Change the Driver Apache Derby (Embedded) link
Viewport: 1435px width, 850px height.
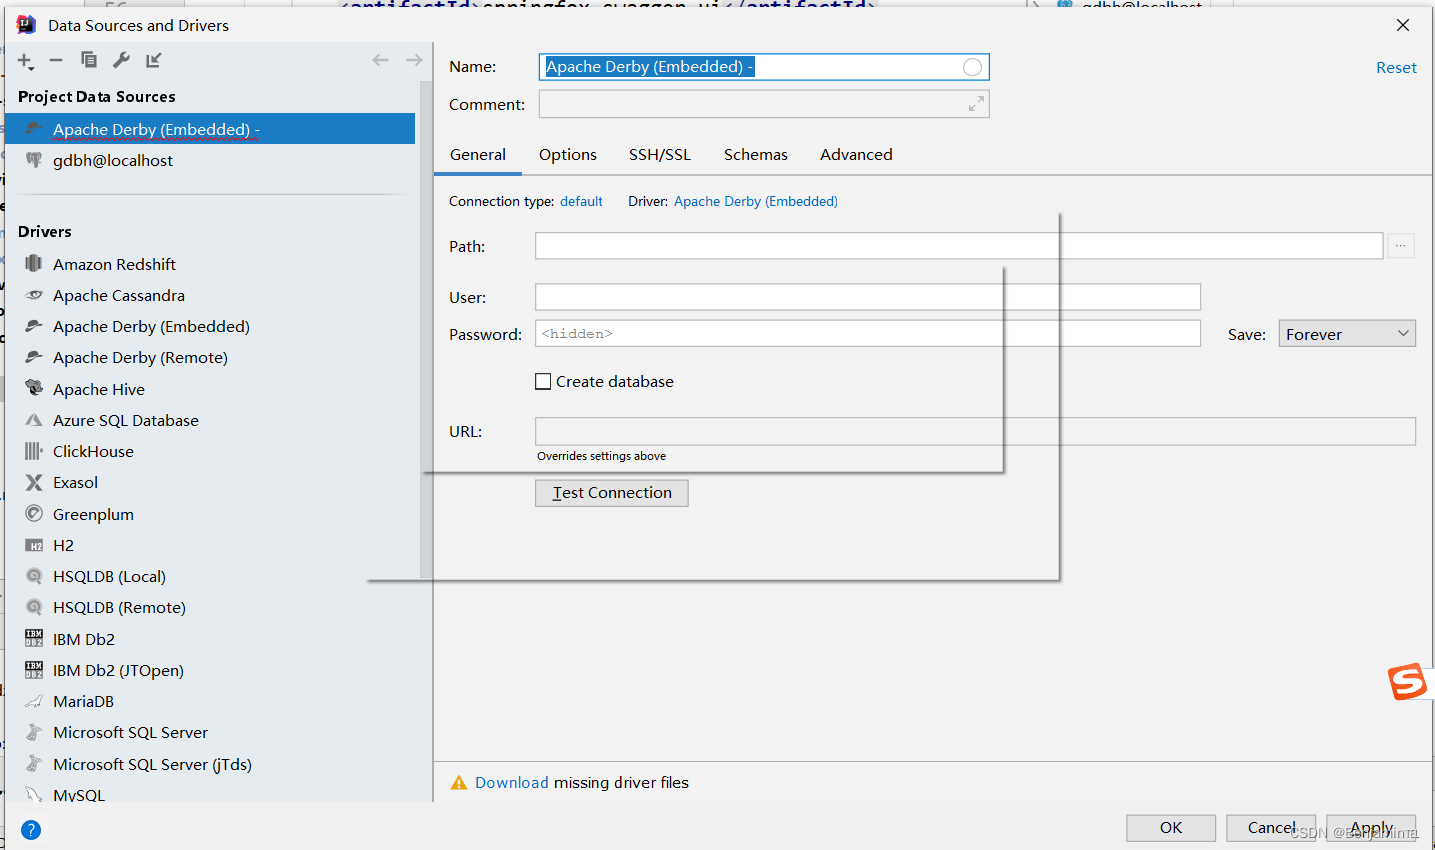(x=756, y=201)
